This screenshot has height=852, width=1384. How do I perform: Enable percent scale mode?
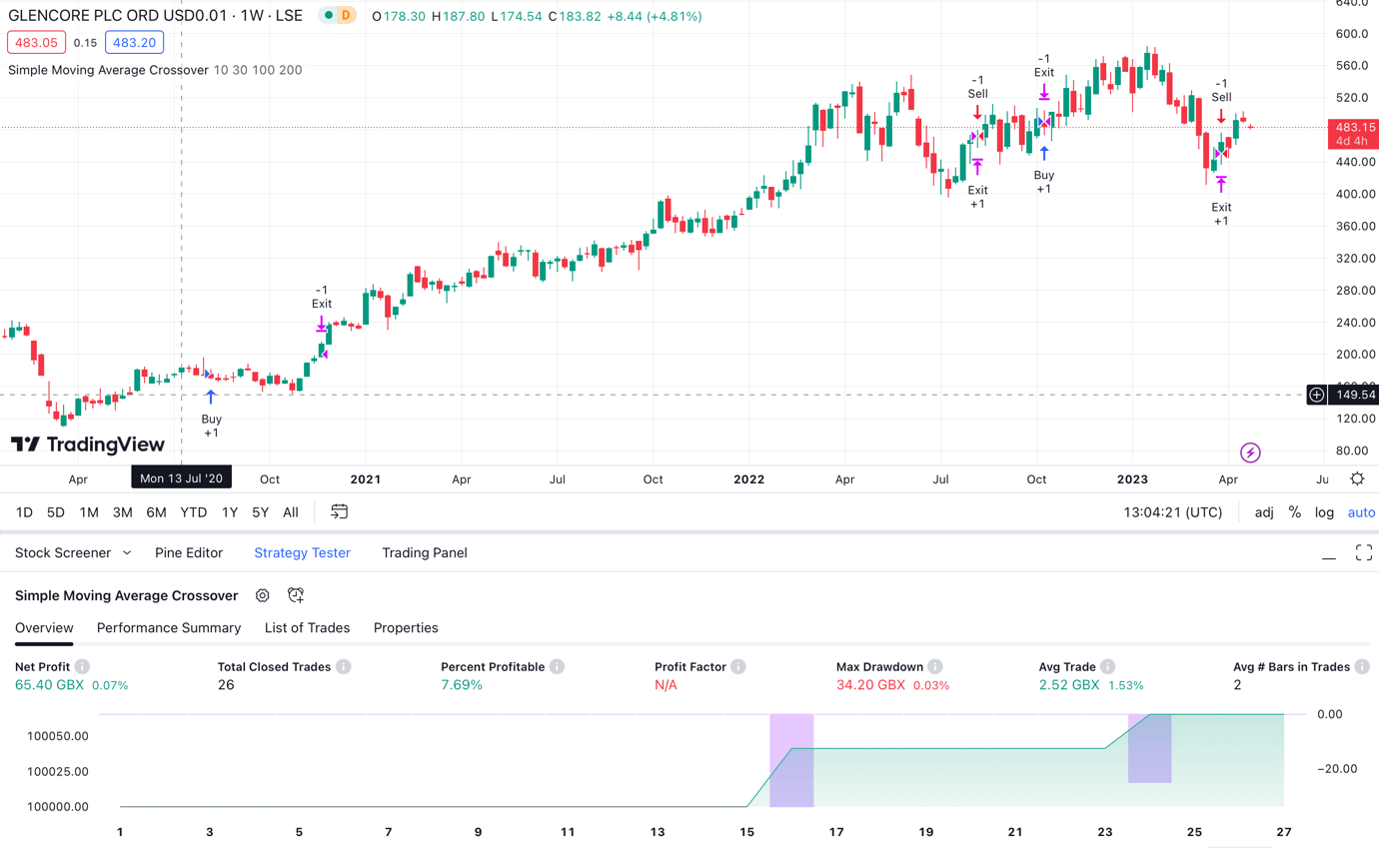[x=1295, y=512]
